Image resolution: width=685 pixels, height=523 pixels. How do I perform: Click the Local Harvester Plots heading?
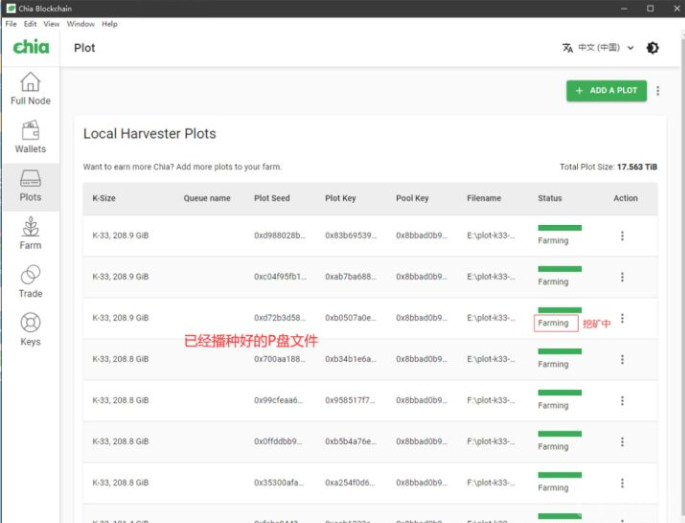(149, 133)
